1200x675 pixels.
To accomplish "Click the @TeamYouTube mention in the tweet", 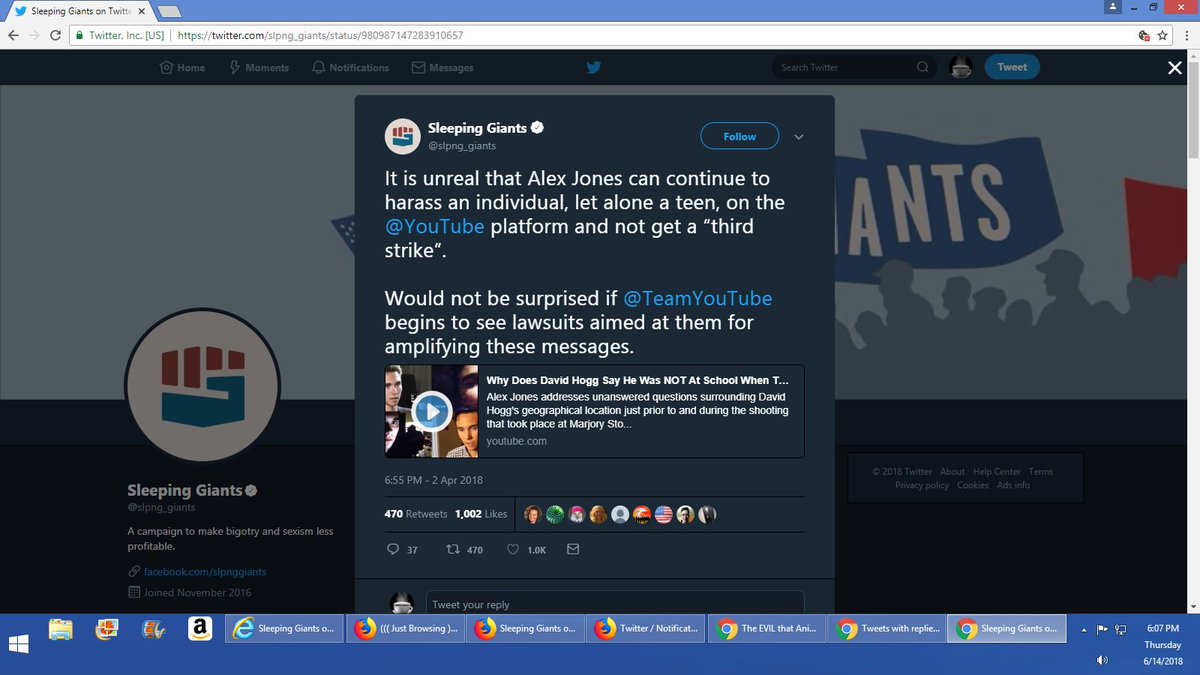I will point(698,298).
